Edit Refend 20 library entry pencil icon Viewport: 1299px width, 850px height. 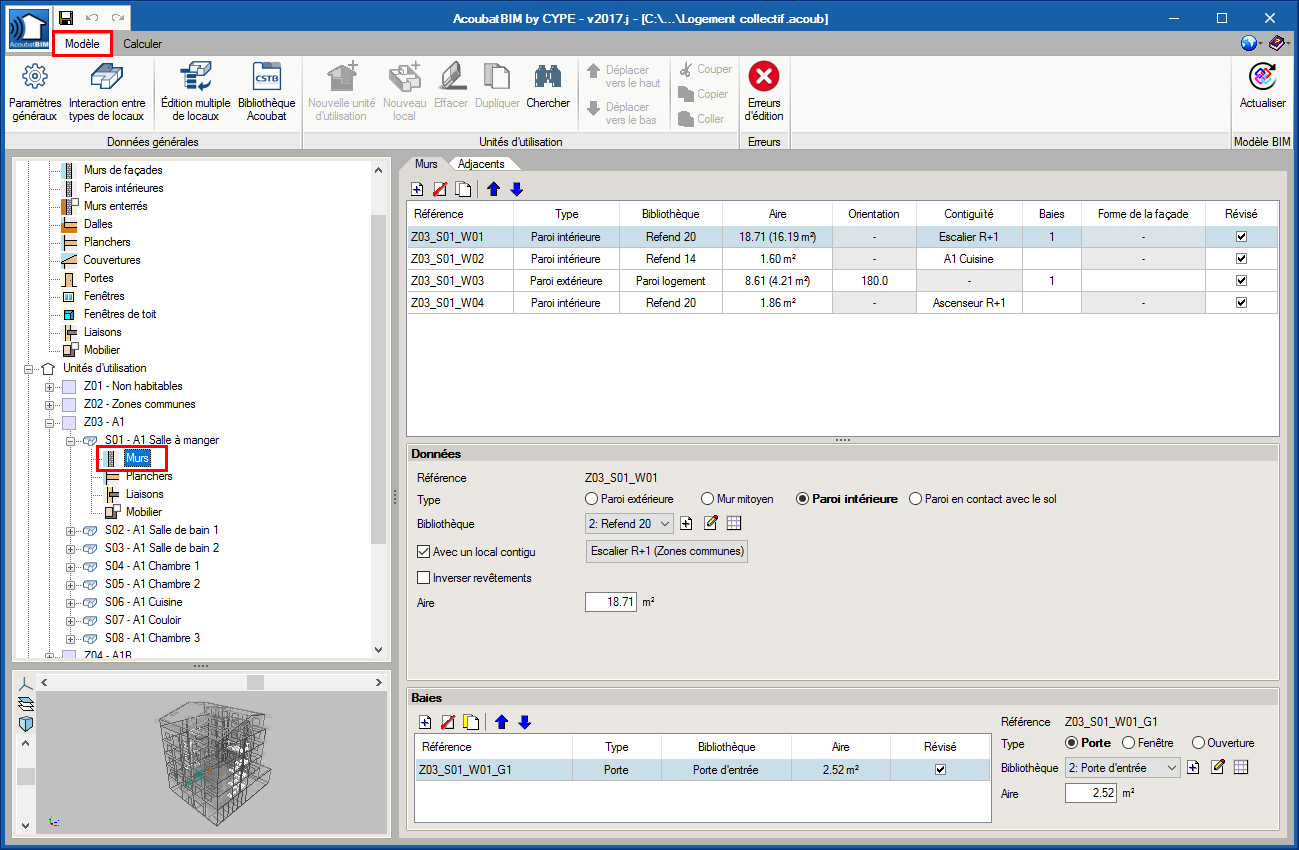click(711, 523)
